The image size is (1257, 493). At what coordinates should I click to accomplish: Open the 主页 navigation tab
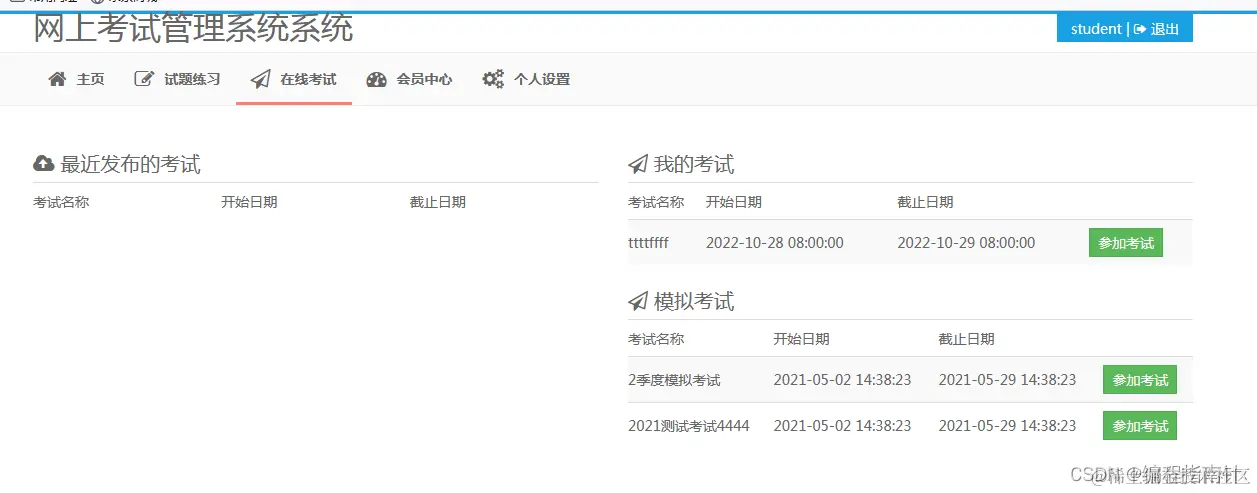76,79
